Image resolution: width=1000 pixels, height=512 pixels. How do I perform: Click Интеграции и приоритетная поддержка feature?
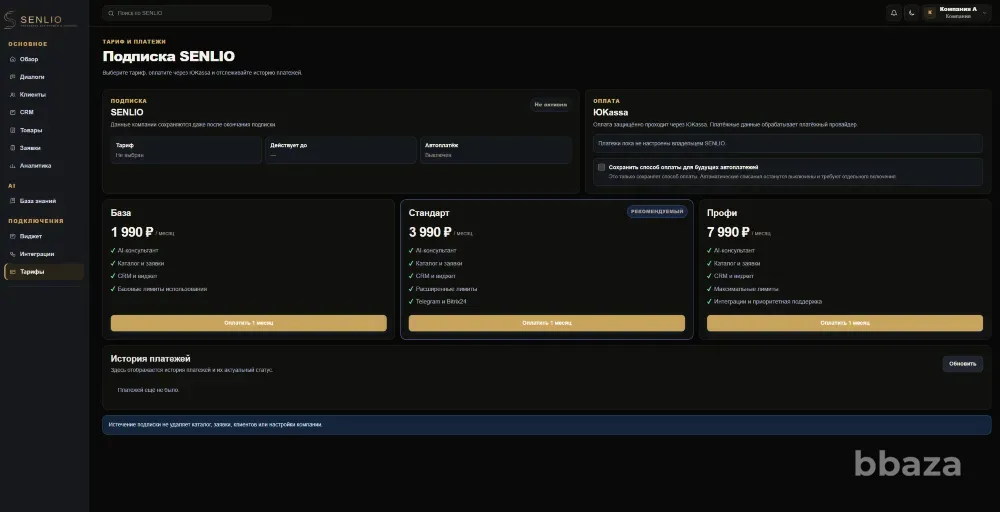click(x=768, y=302)
